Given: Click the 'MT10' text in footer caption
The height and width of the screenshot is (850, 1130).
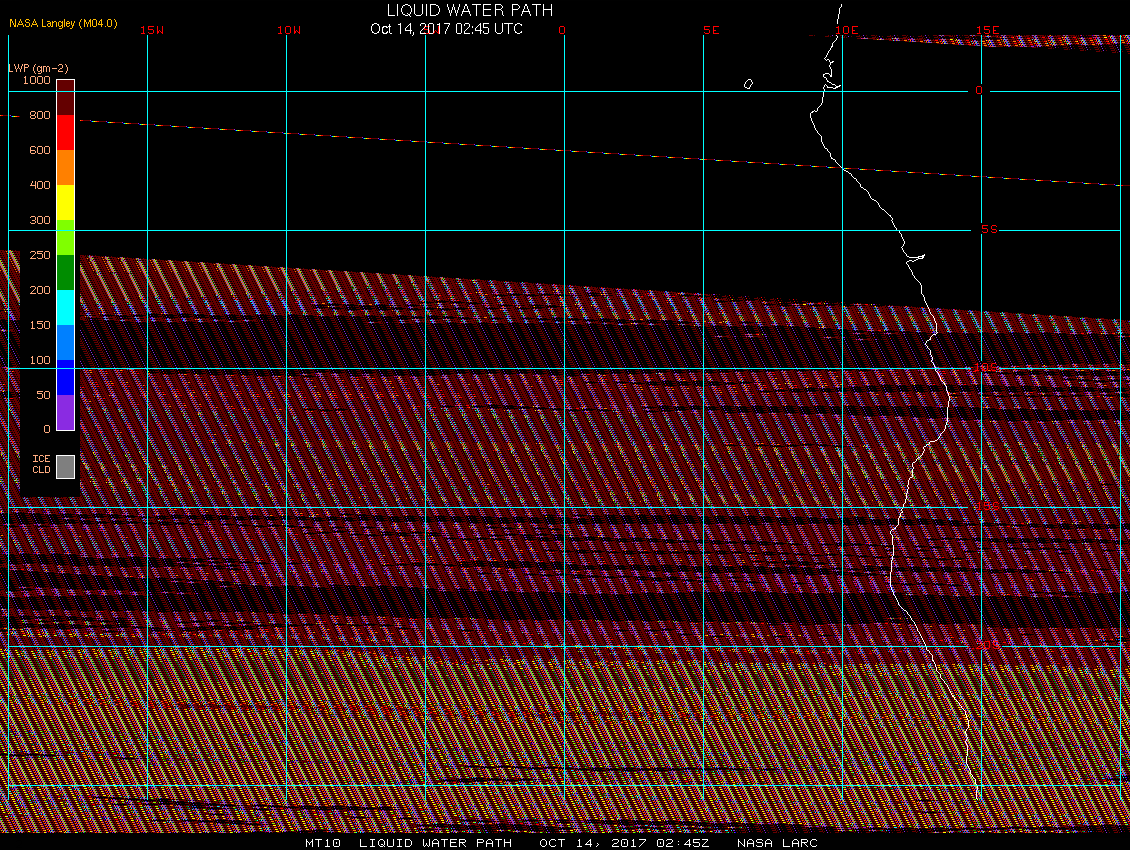Looking at the screenshot, I should click(322, 843).
